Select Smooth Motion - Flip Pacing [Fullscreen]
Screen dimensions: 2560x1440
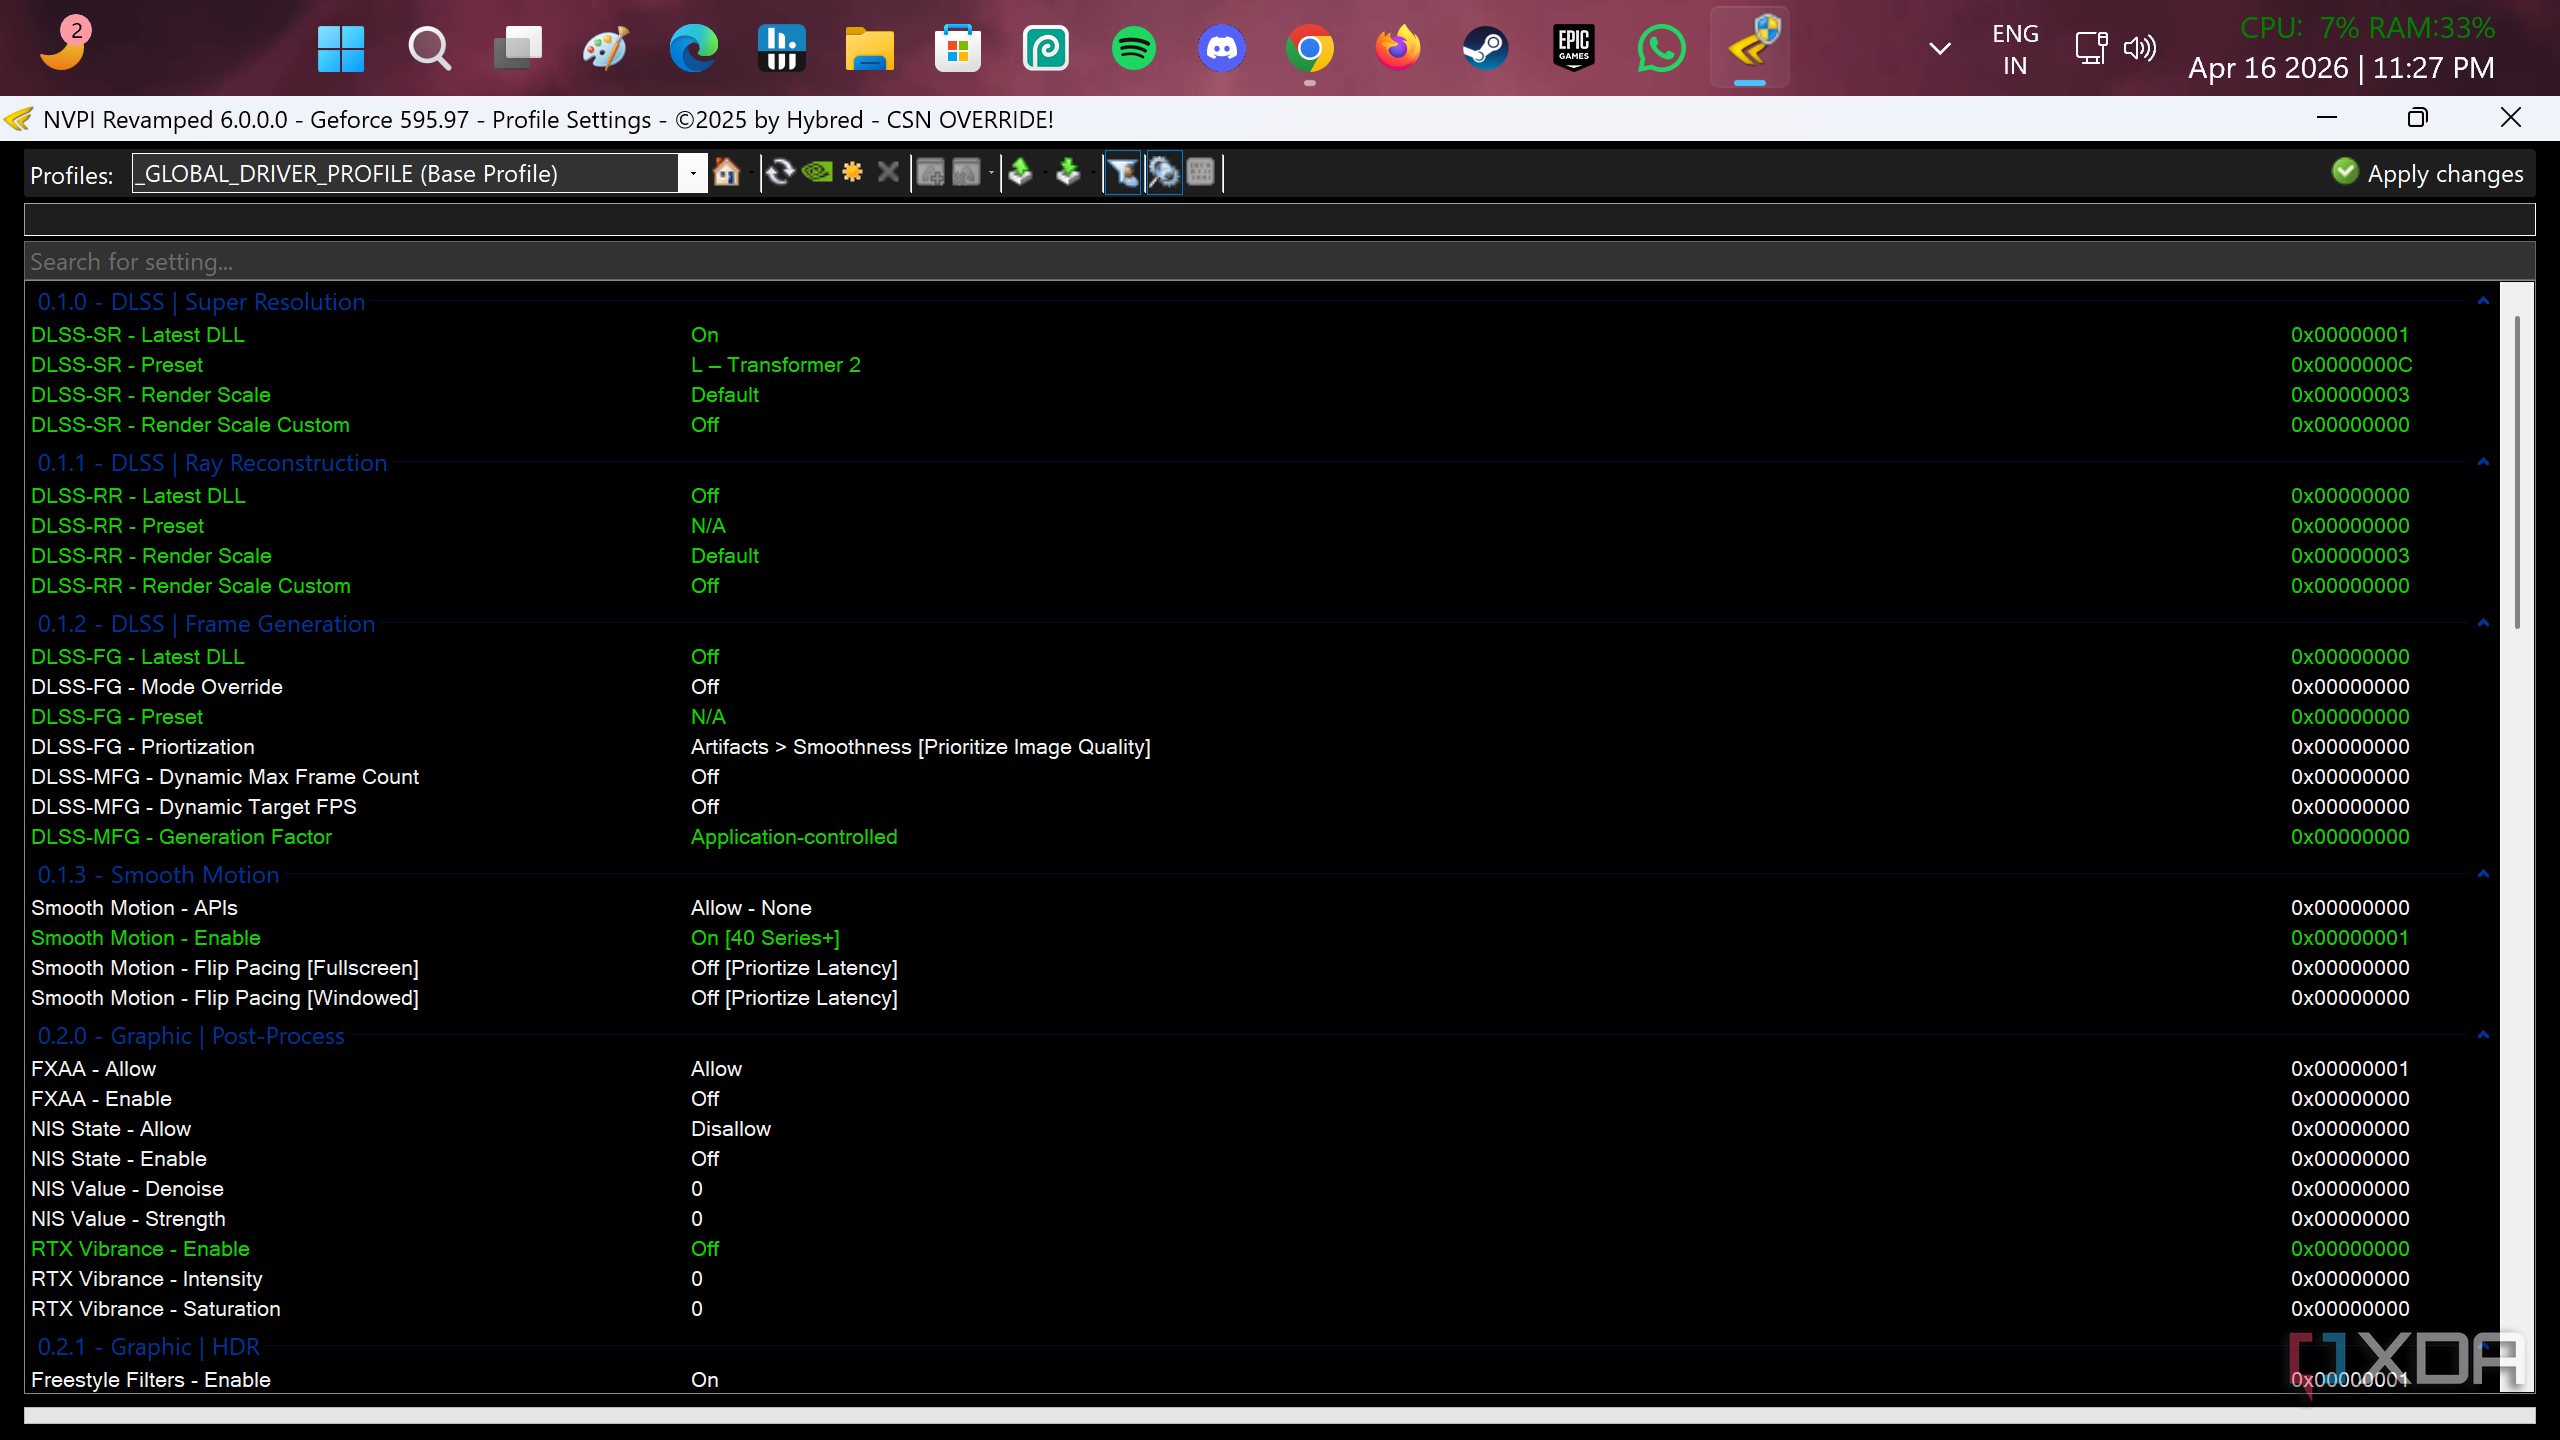[x=1260, y=968]
